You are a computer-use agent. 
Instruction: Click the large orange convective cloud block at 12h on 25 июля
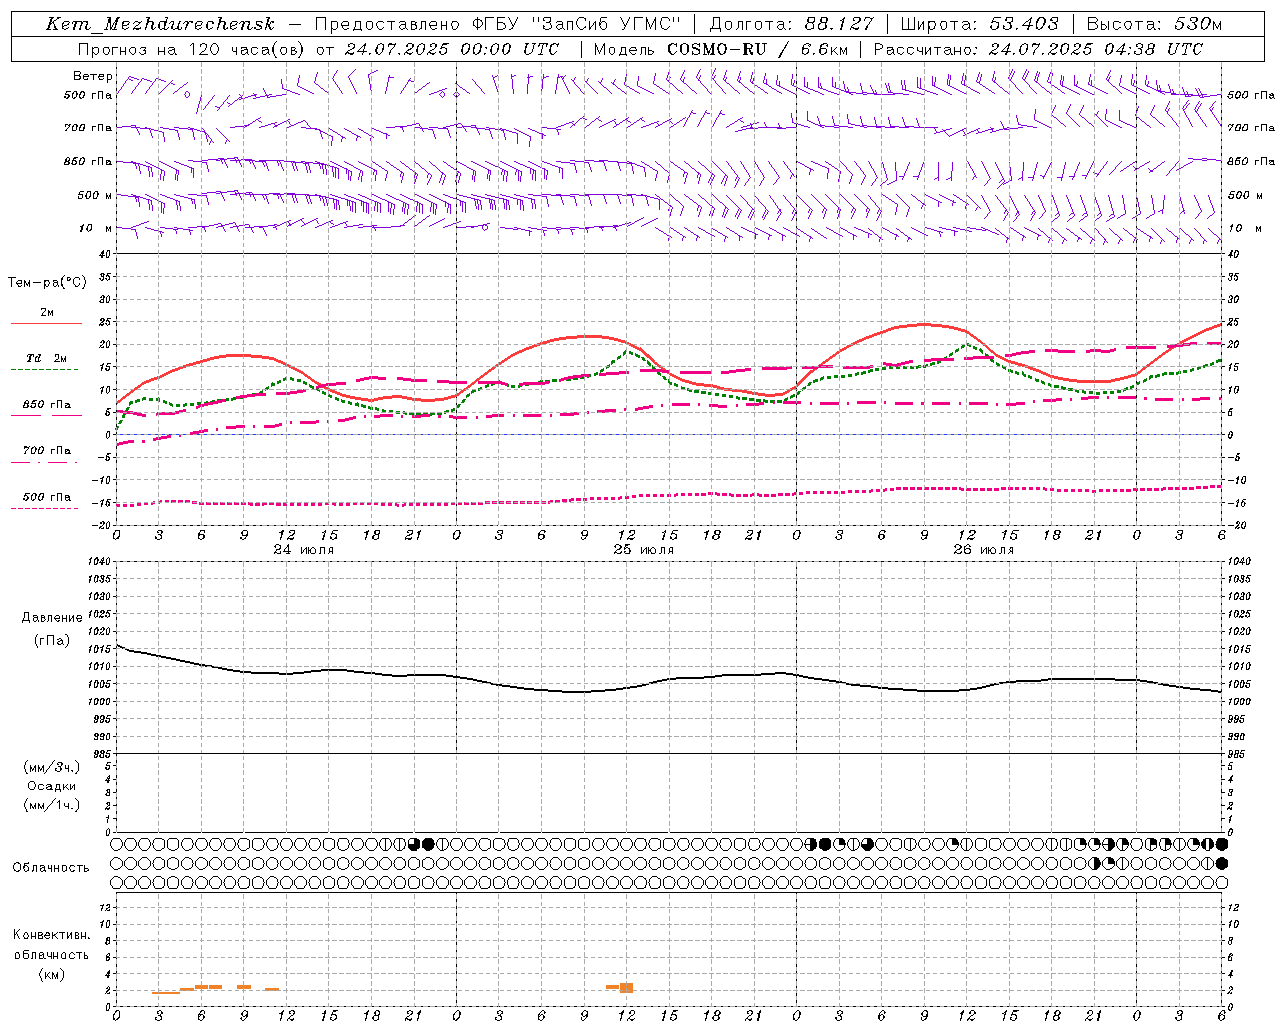[626, 988]
